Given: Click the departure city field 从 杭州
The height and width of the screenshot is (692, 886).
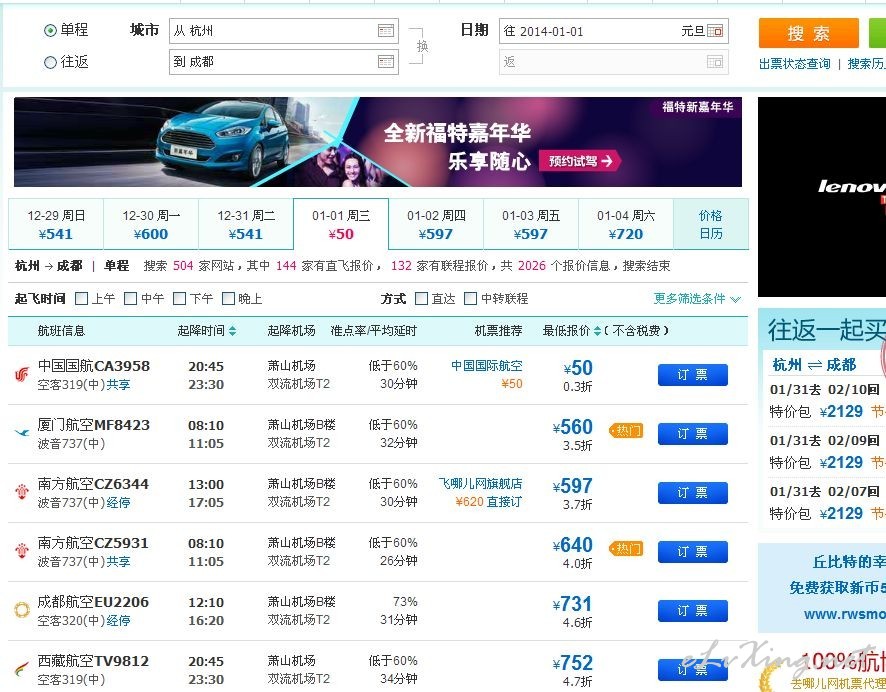Looking at the screenshot, I should pyautogui.click(x=284, y=31).
